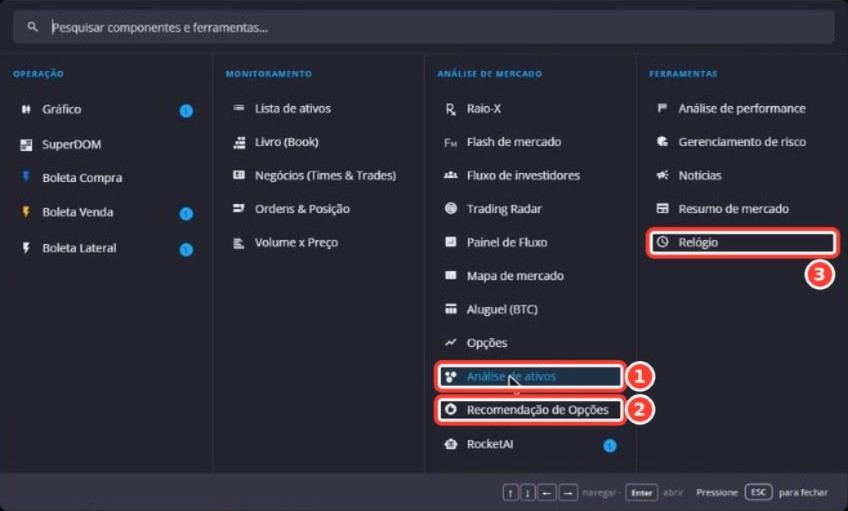
Task: Click the blue badge beside Boleta Venda
Action: pyautogui.click(x=186, y=214)
